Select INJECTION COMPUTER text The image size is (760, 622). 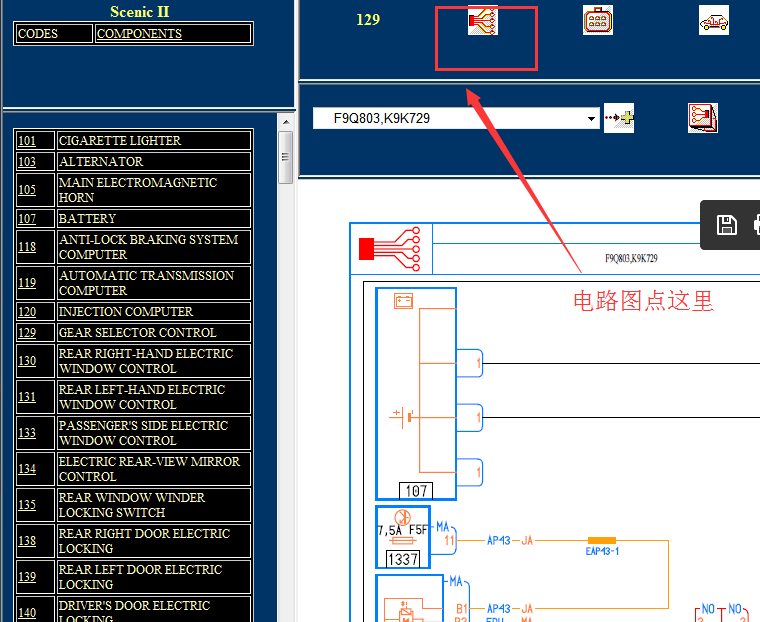tap(126, 312)
